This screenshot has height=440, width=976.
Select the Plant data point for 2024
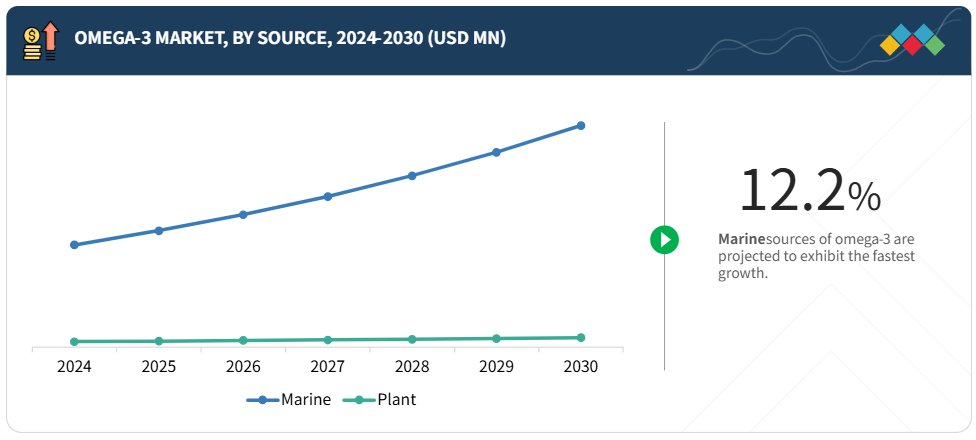[75, 342]
